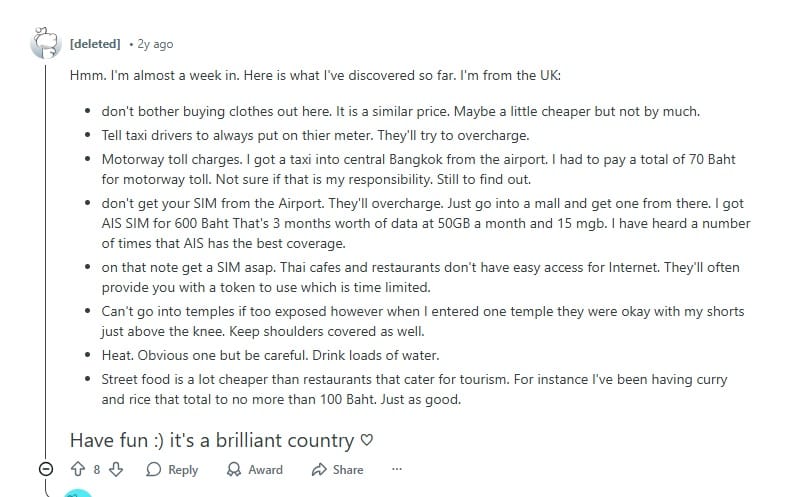Click the heart symbol after "brilliant country"
The image size is (811, 497).
[x=366, y=440]
